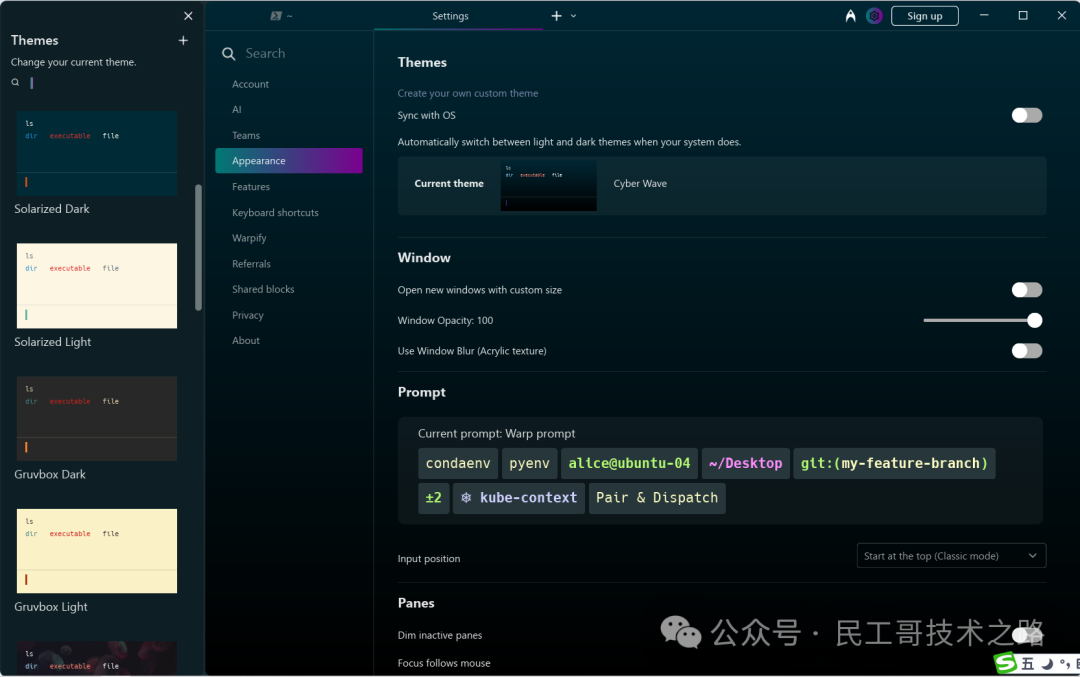Open the Account settings section
The width and height of the screenshot is (1080, 677).
point(251,84)
